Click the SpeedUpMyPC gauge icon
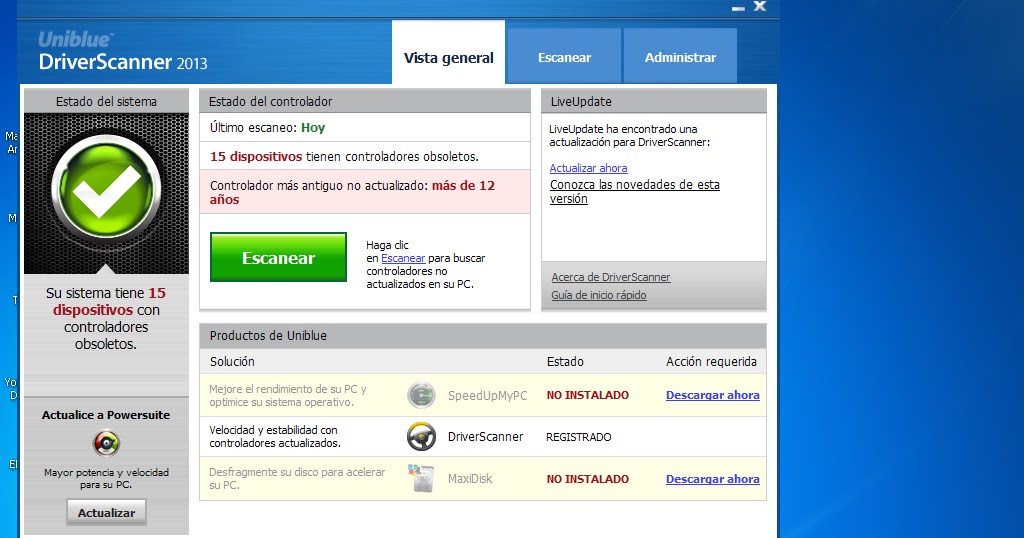The height and width of the screenshot is (538, 1024). [421, 395]
